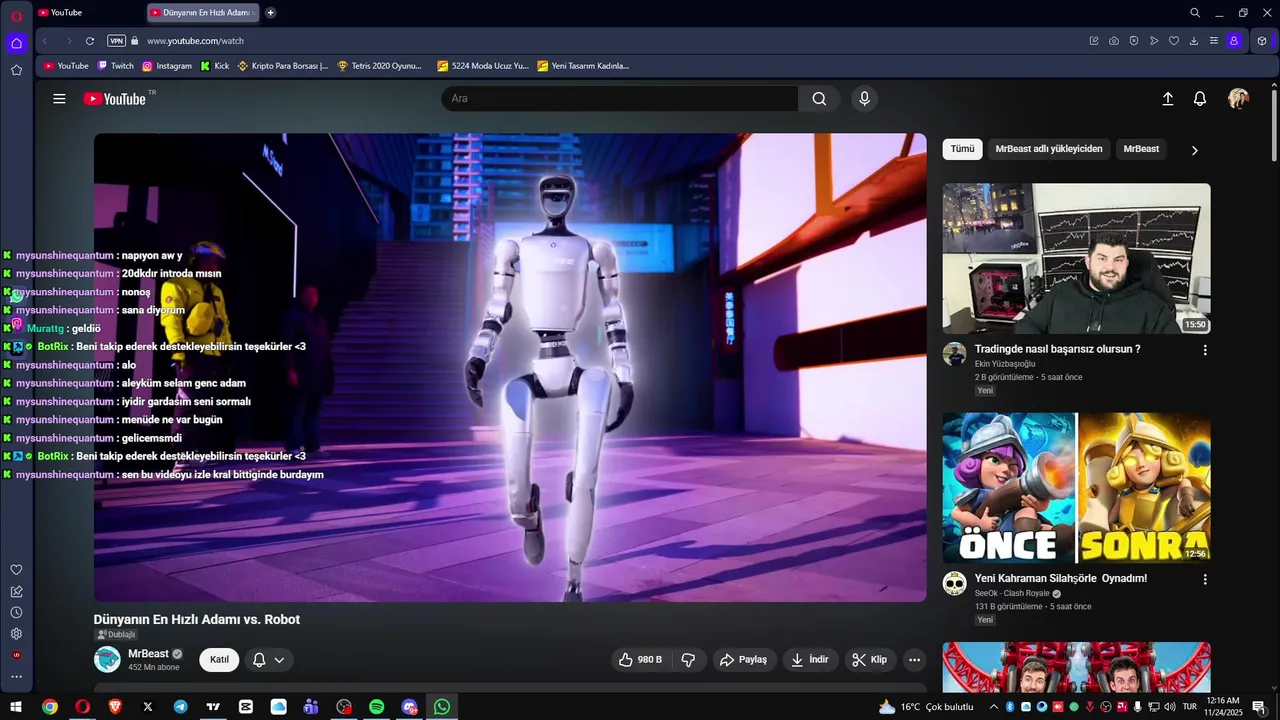Open the MrBeast channel avatar
The height and width of the screenshot is (720, 1280).
107,660
